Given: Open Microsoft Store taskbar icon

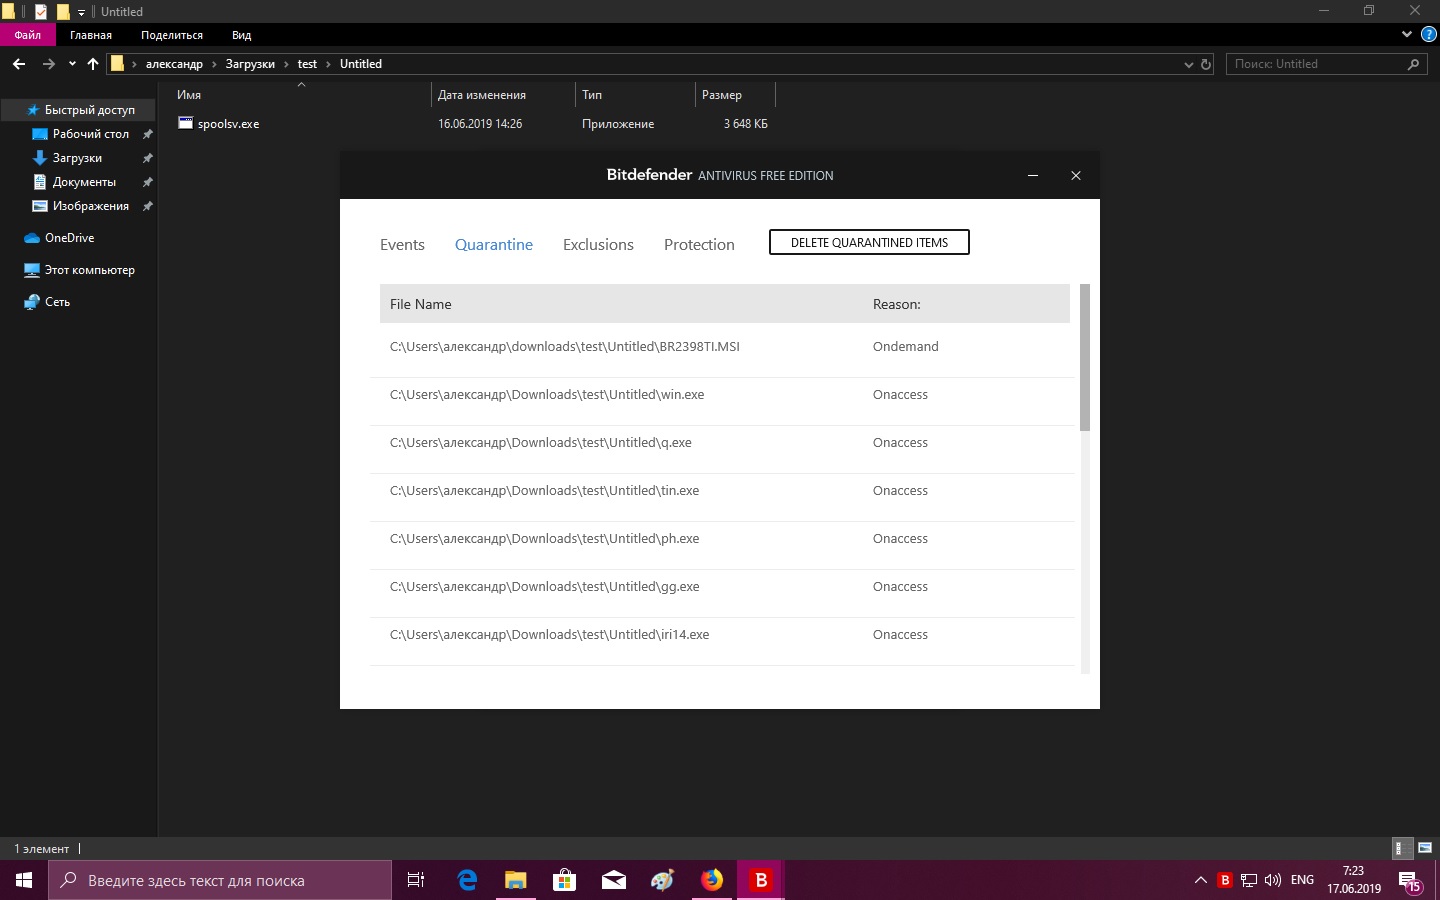Looking at the screenshot, I should point(565,880).
